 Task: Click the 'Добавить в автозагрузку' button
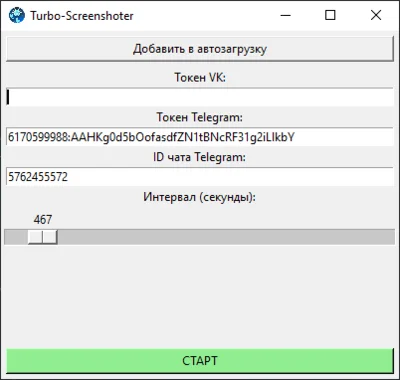[x=200, y=49]
